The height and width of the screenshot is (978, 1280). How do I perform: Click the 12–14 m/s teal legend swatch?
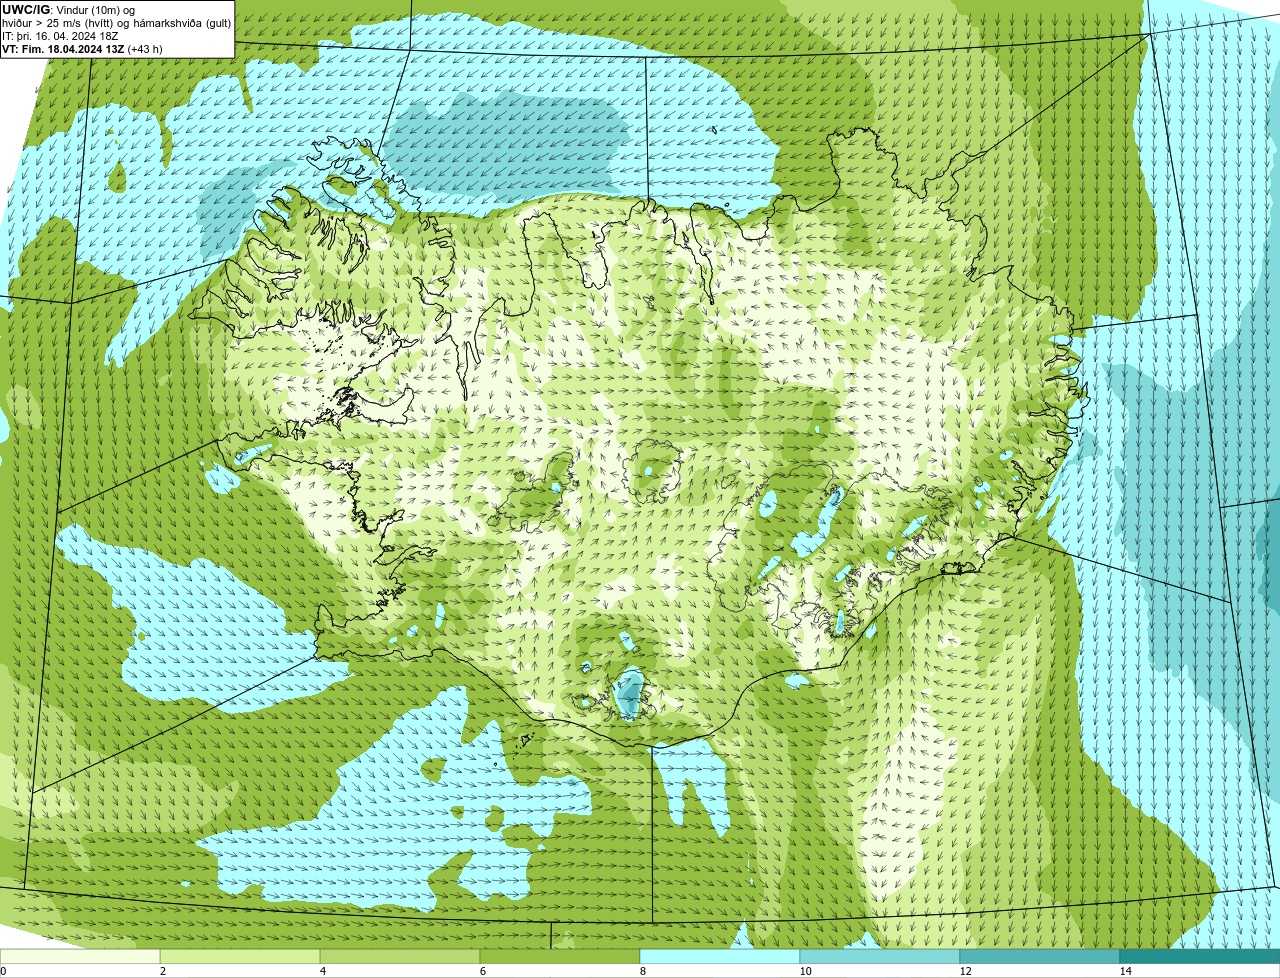(1040, 956)
